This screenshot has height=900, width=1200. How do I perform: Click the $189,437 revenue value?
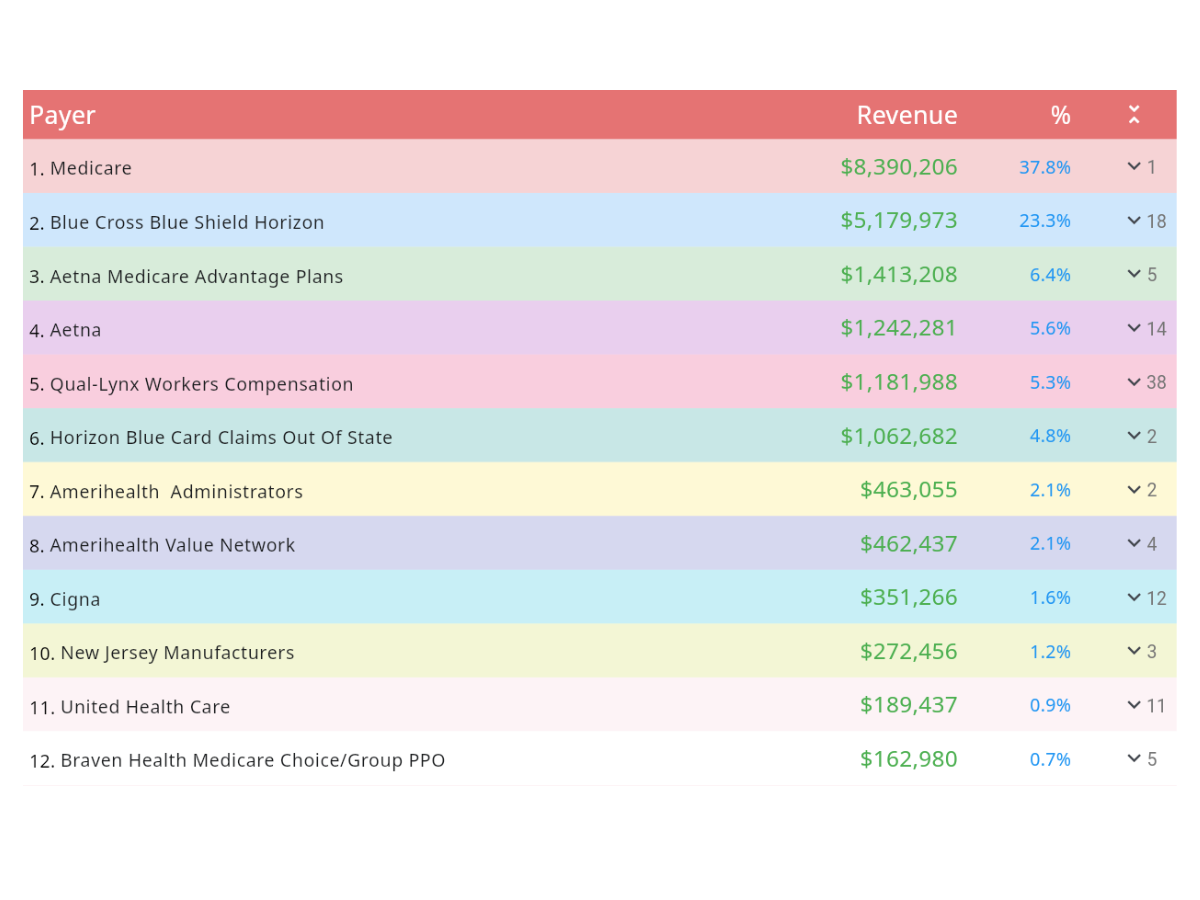coord(909,705)
